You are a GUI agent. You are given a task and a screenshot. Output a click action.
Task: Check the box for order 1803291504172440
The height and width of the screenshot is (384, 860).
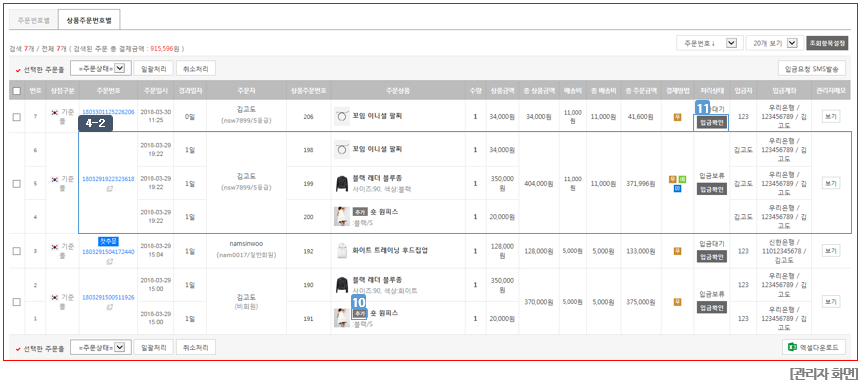click(16, 251)
